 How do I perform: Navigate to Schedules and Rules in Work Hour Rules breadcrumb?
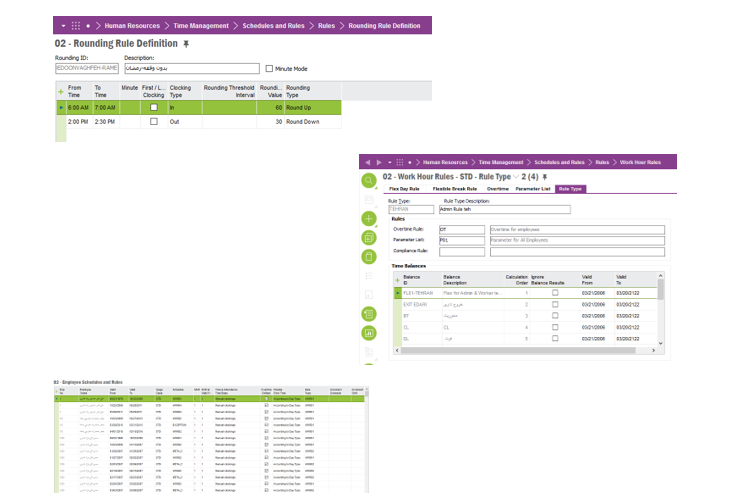[x=560, y=162]
